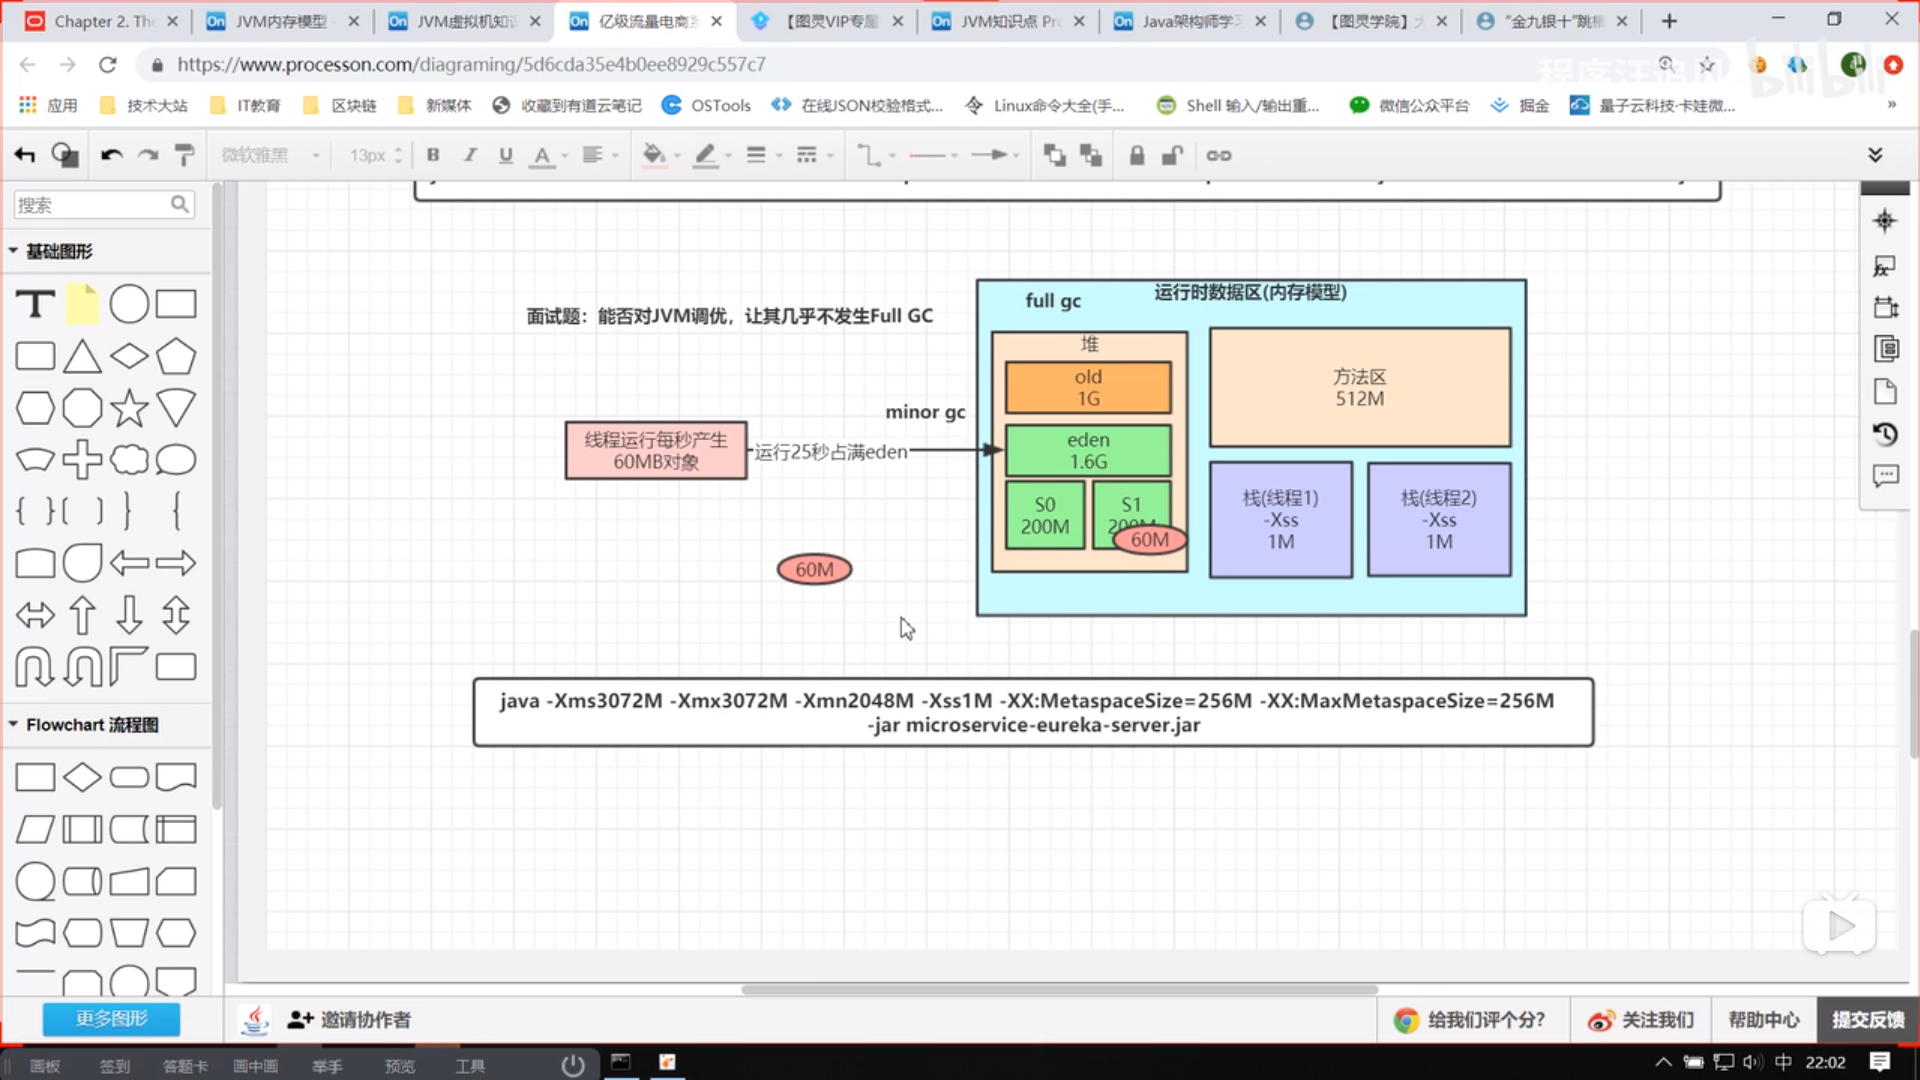
Task: Click 提交反馈 feedback button
Action: pos(1868,1019)
